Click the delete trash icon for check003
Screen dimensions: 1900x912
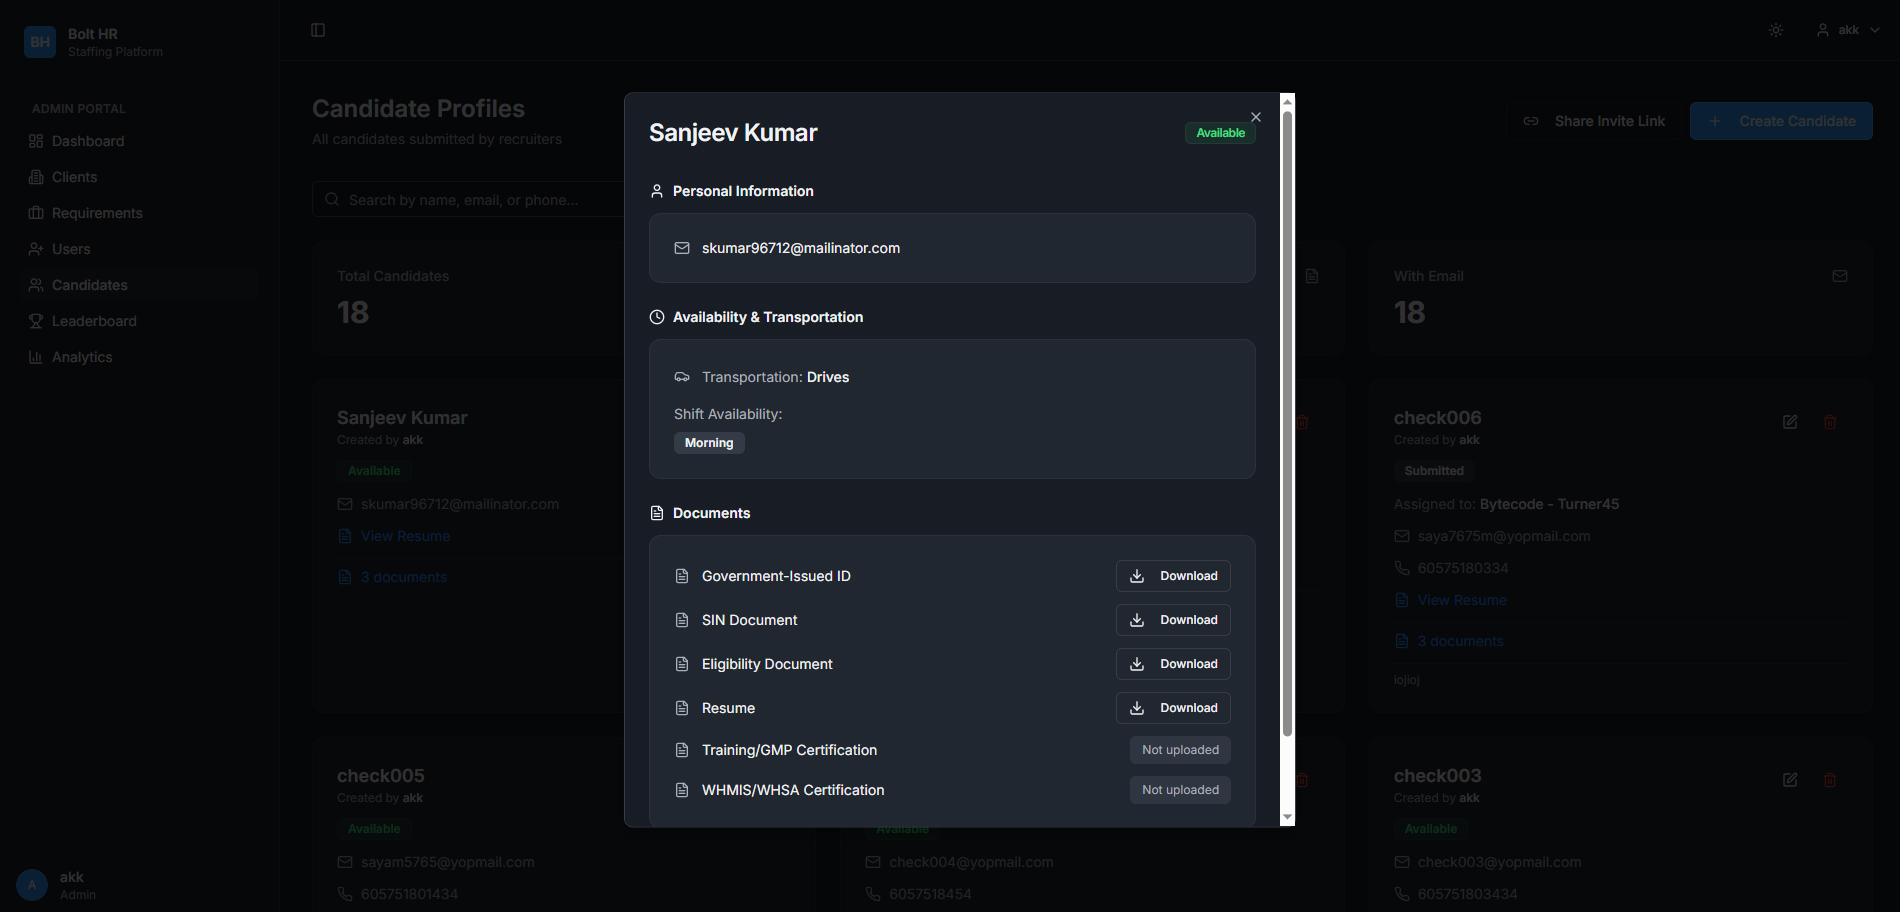(1830, 780)
